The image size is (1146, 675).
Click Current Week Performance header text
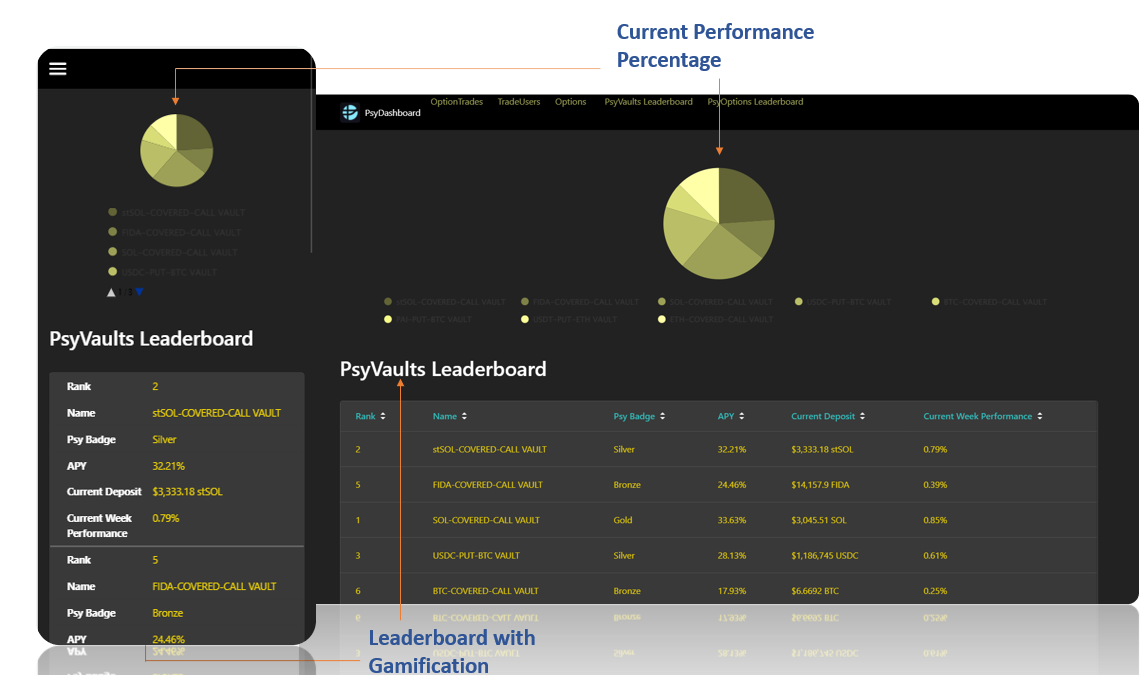[977, 416]
